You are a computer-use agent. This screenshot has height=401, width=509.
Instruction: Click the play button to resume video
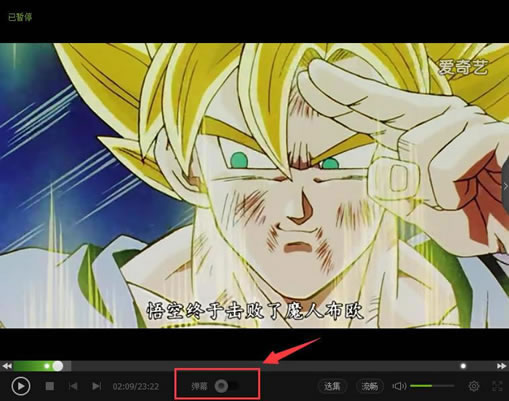pyautogui.click(x=21, y=386)
